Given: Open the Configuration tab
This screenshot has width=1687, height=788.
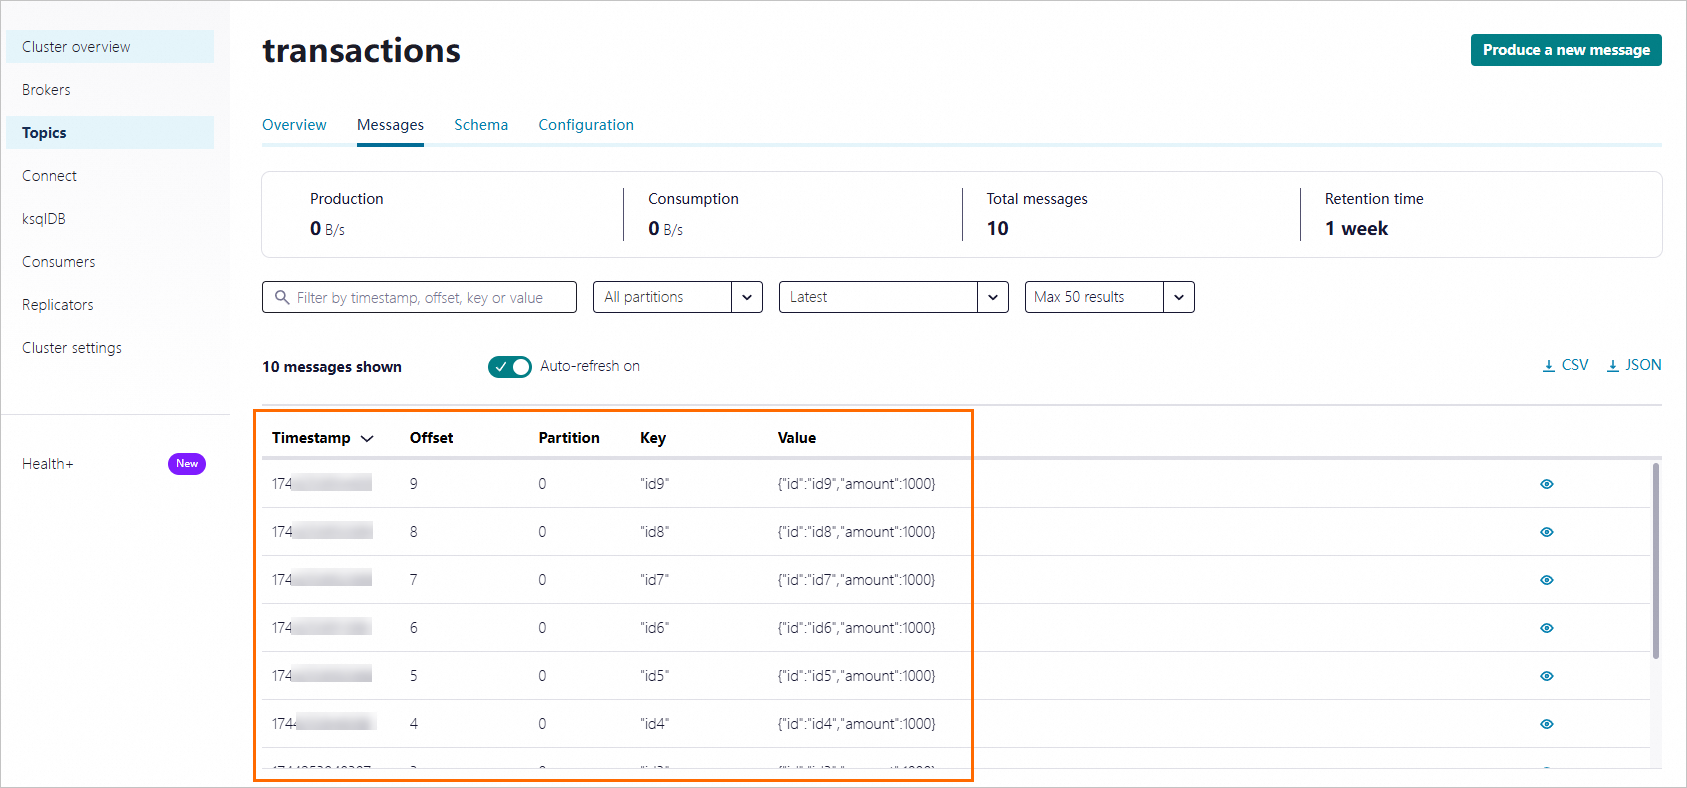Looking at the screenshot, I should coord(586,125).
